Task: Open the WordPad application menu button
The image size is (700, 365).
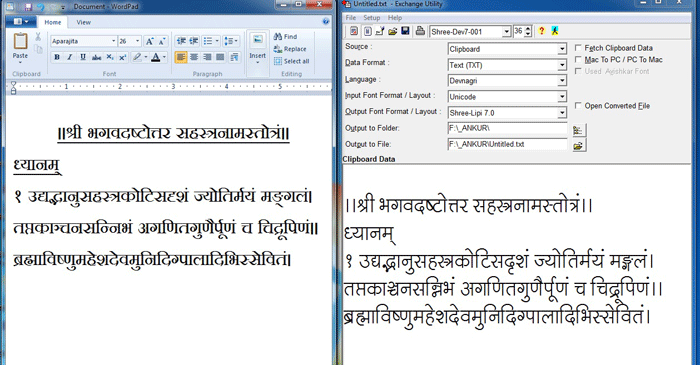Action: click(21, 21)
